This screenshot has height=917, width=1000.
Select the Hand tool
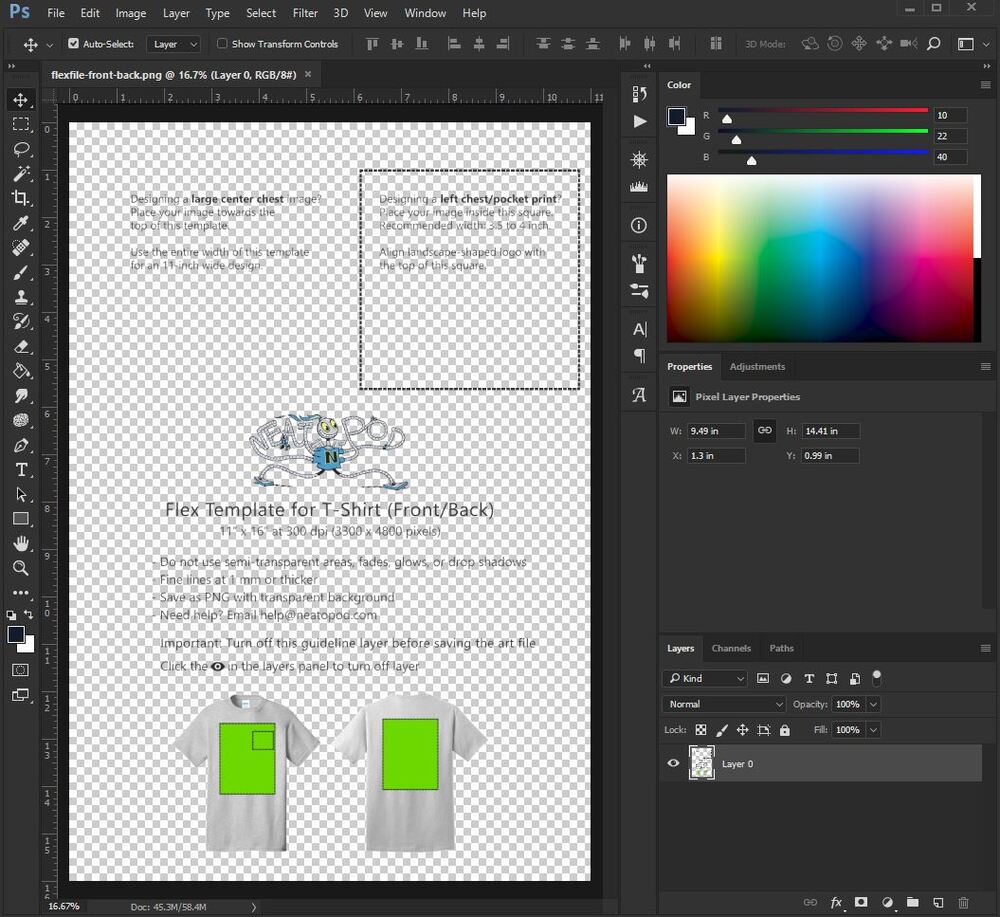[x=20, y=543]
